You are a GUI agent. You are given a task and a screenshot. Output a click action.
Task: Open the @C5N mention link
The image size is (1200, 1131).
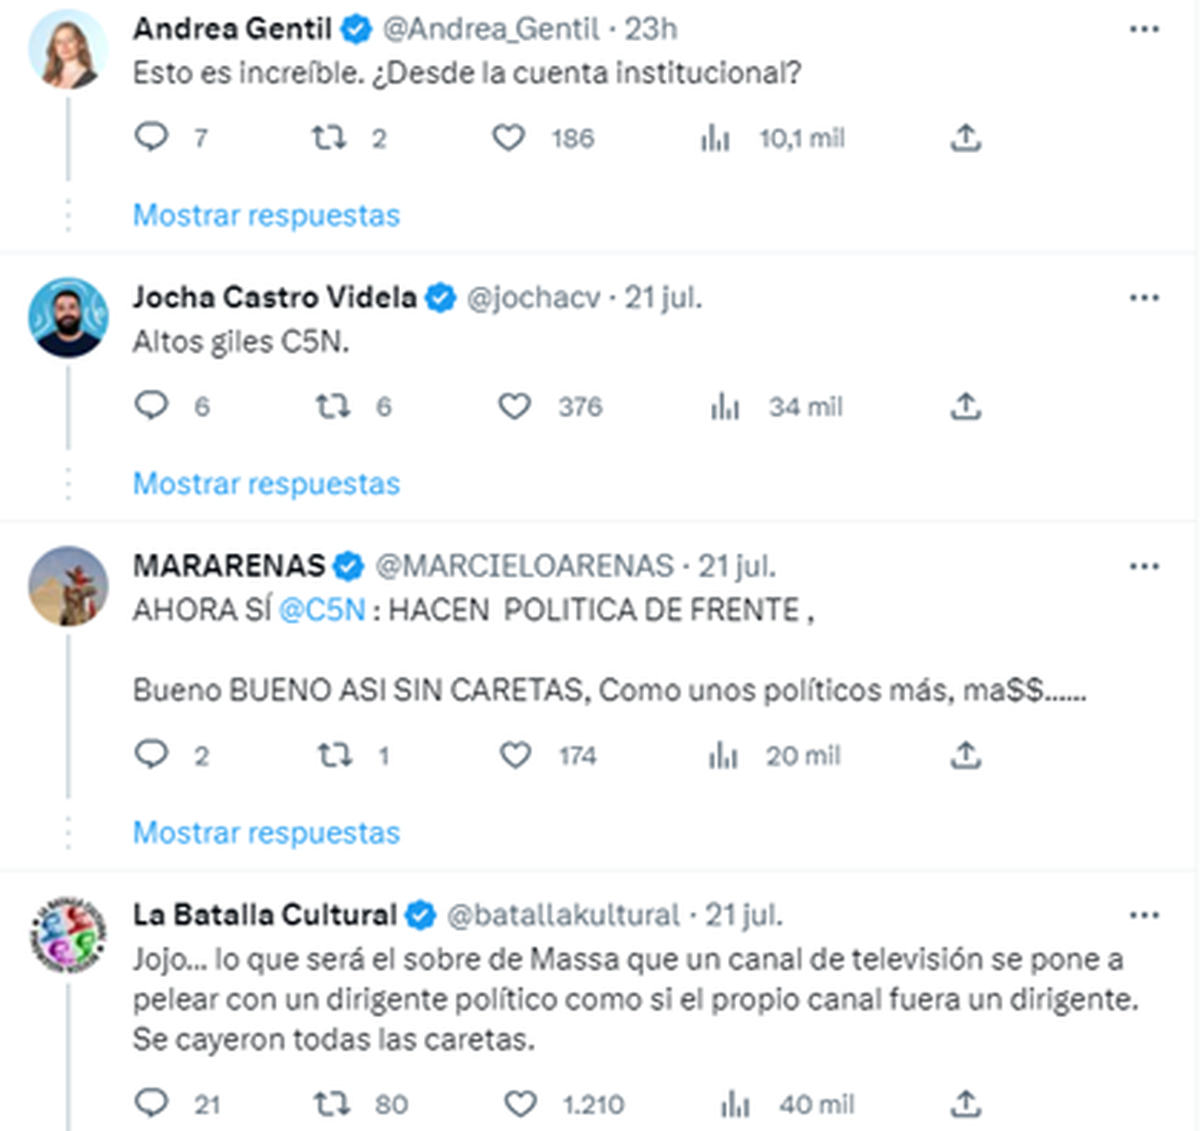321,610
